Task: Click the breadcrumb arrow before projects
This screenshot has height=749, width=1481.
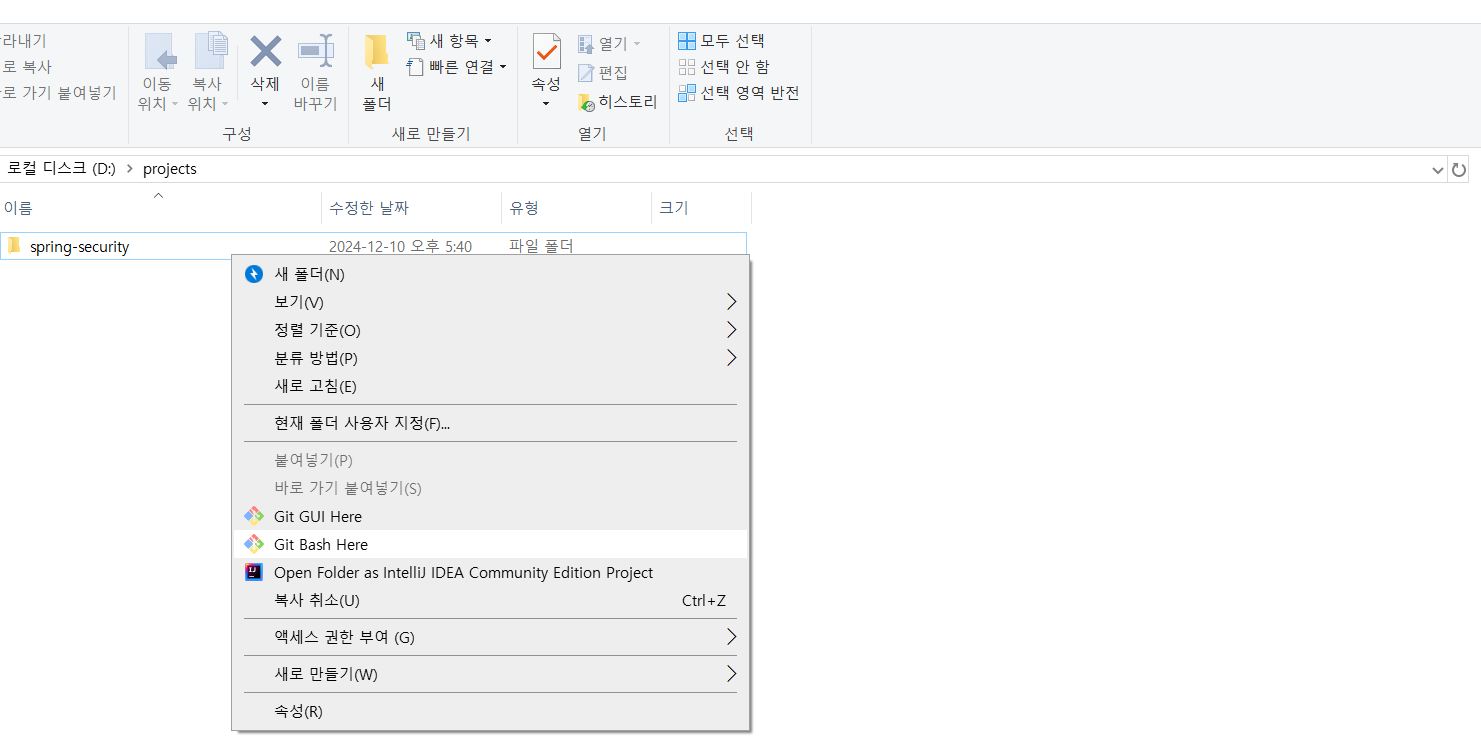Action: click(130, 169)
